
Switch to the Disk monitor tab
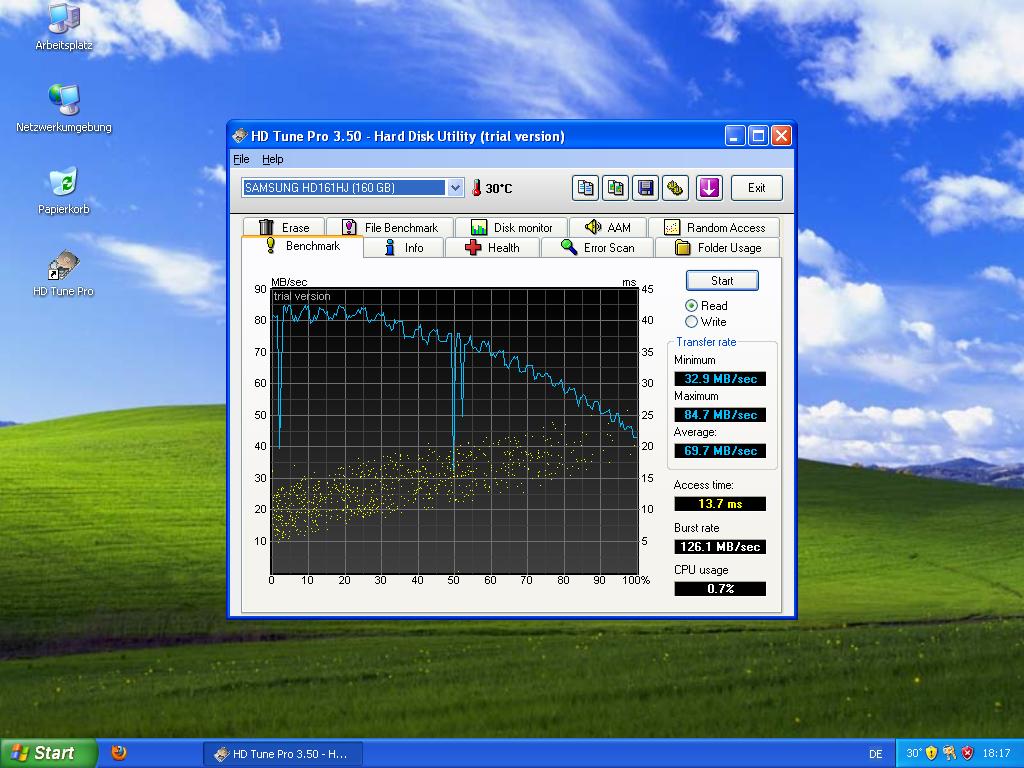[x=511, y=227]
